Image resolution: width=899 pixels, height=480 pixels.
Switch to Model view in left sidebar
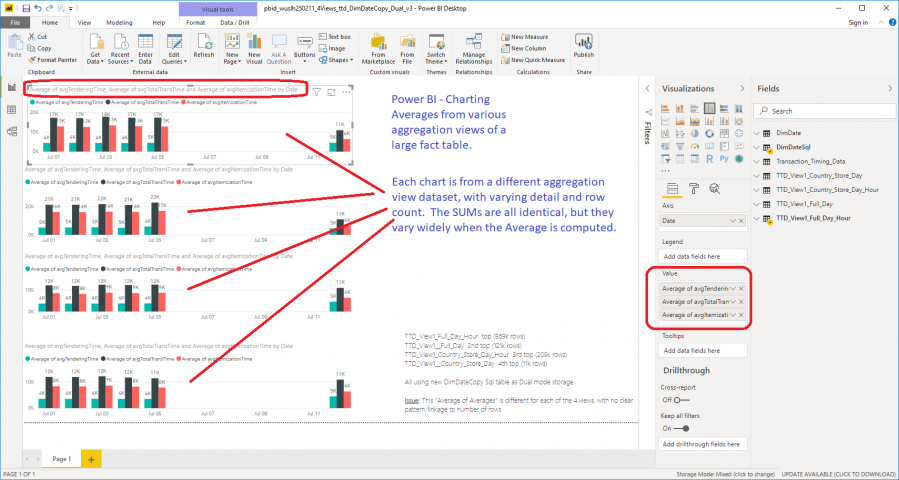(11, 131)
